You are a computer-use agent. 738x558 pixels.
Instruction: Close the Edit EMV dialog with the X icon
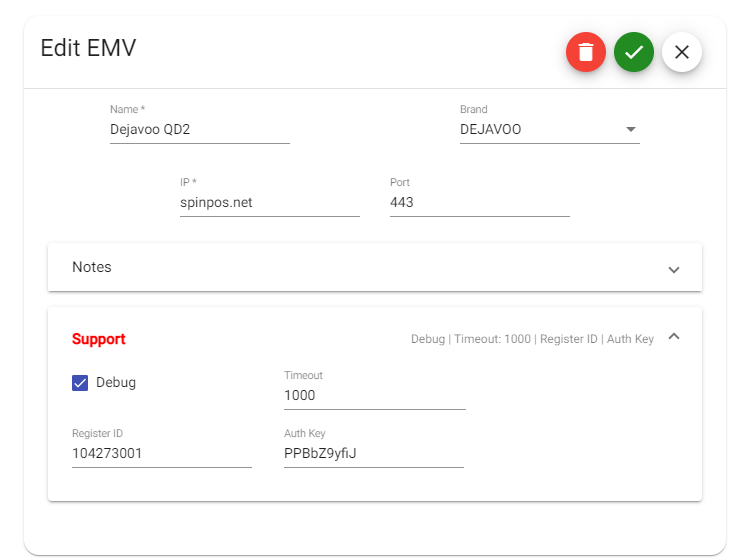point(682,52)
